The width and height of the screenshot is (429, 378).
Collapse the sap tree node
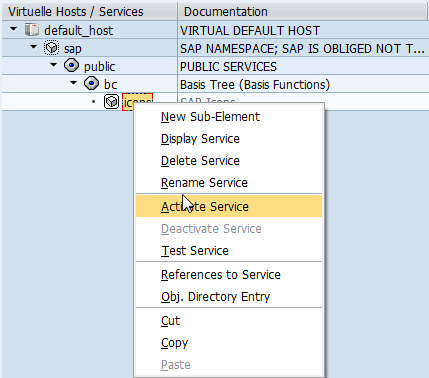pyautogui.click(x=34, y=47)
